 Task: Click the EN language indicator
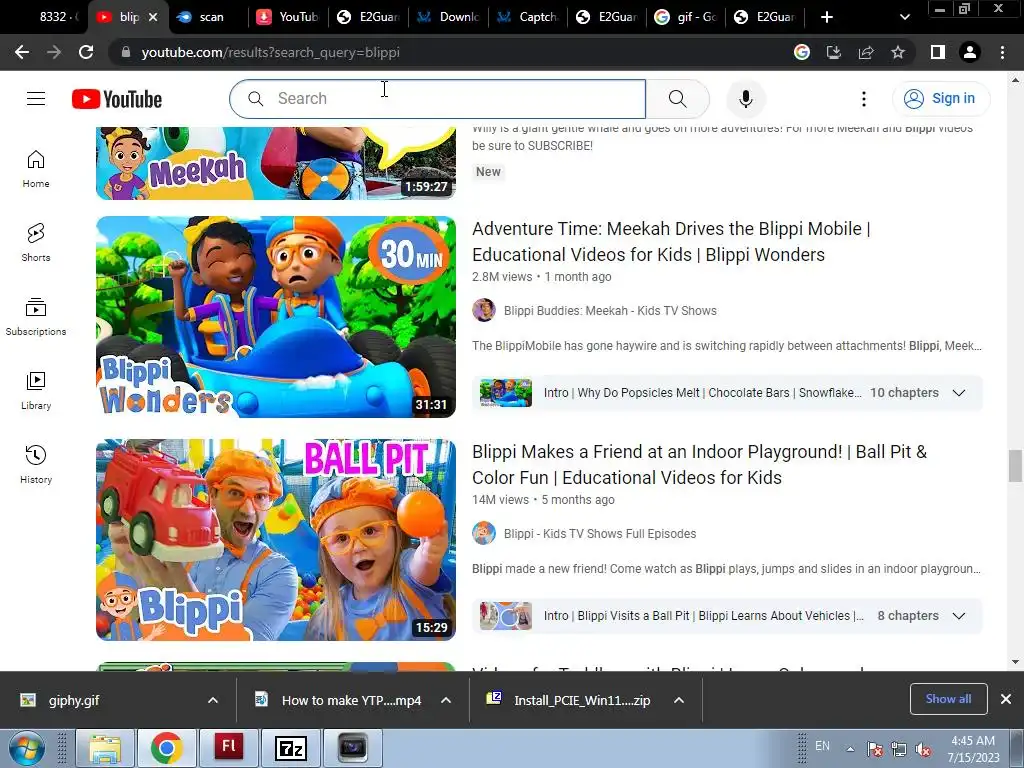pyautogui.click(x=822, y=746)
